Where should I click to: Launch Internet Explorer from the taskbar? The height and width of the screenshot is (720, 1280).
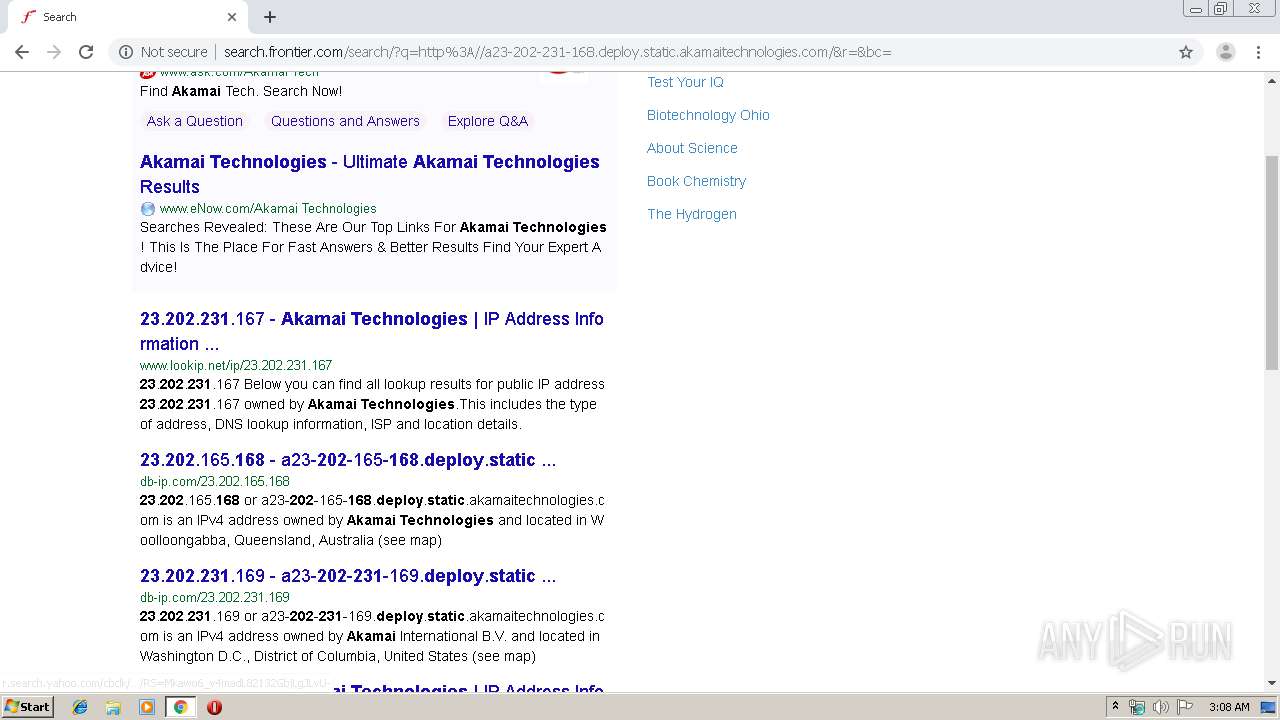(x=80, y=707)
